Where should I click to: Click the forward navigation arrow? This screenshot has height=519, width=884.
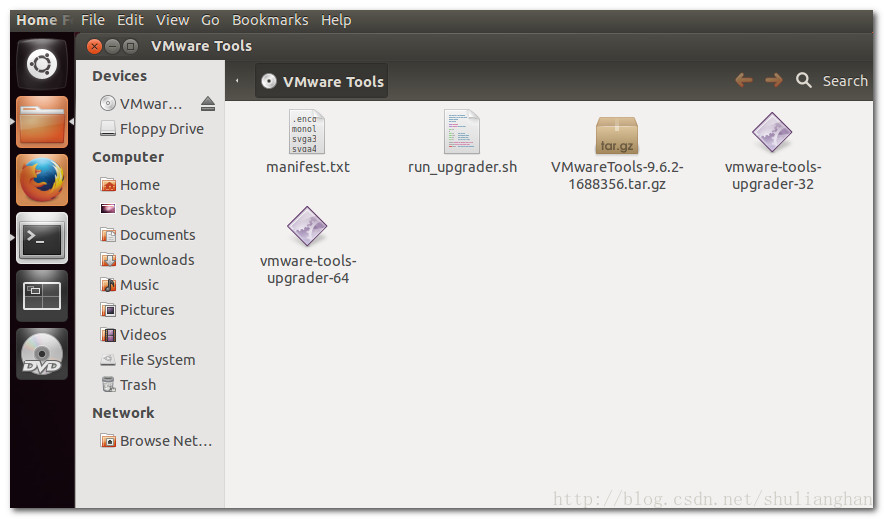774,80
